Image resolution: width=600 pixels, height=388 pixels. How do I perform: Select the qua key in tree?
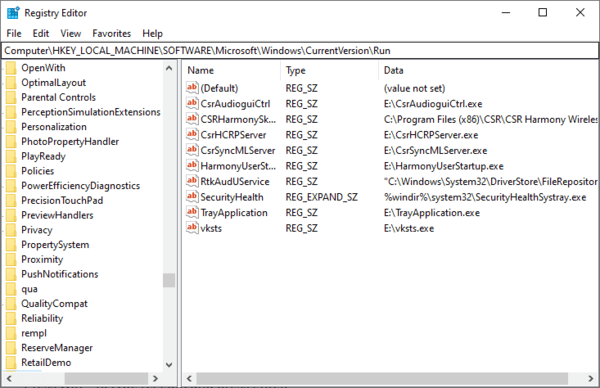29,289
